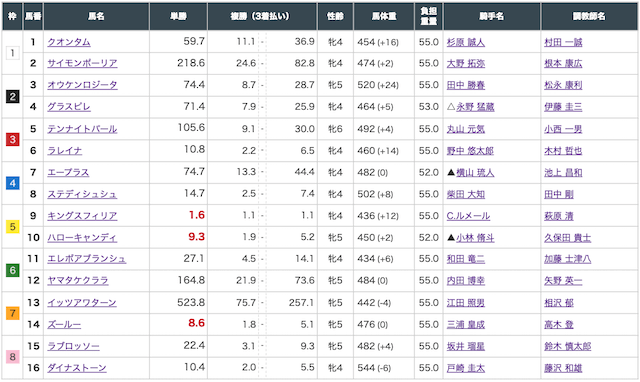Open trainer link 加藤 士津八

568,259
